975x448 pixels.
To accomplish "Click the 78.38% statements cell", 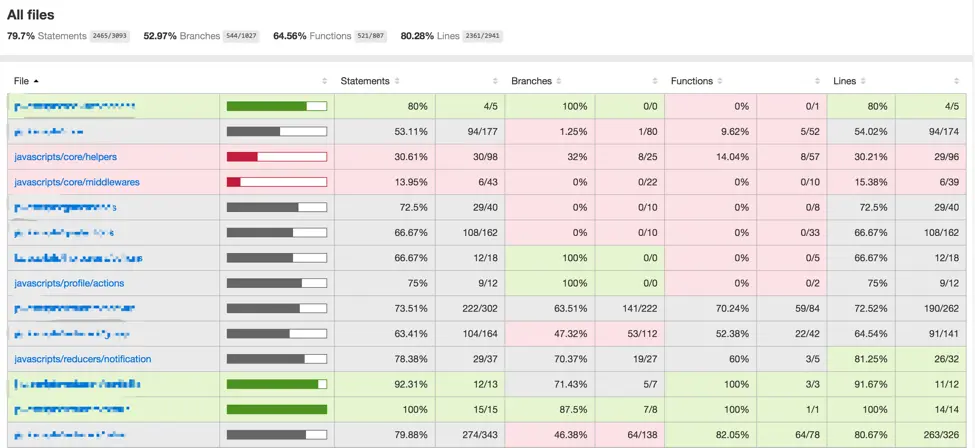I will point(385,359).
